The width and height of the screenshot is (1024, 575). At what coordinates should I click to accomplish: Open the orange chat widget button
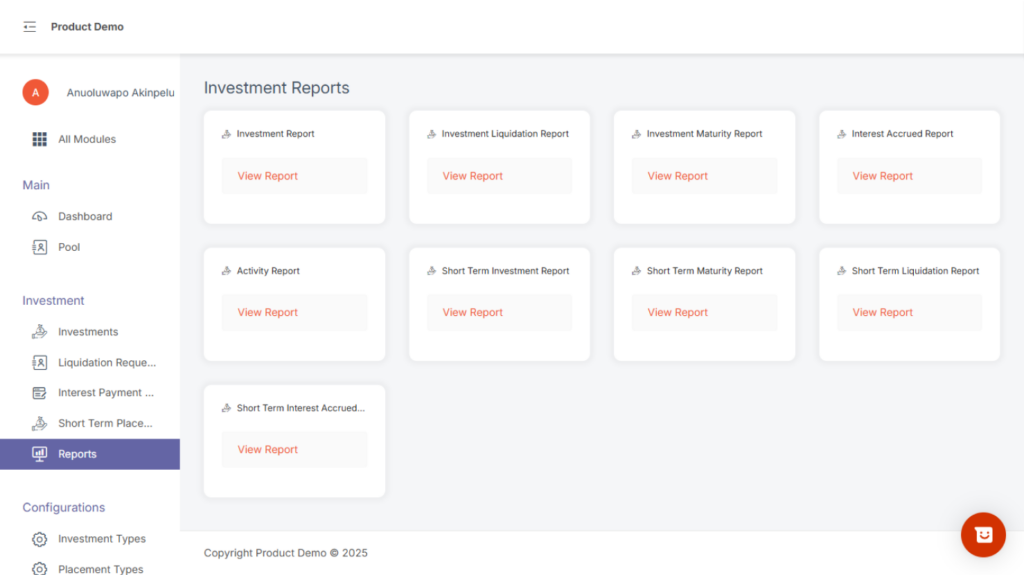click(983, 534)
